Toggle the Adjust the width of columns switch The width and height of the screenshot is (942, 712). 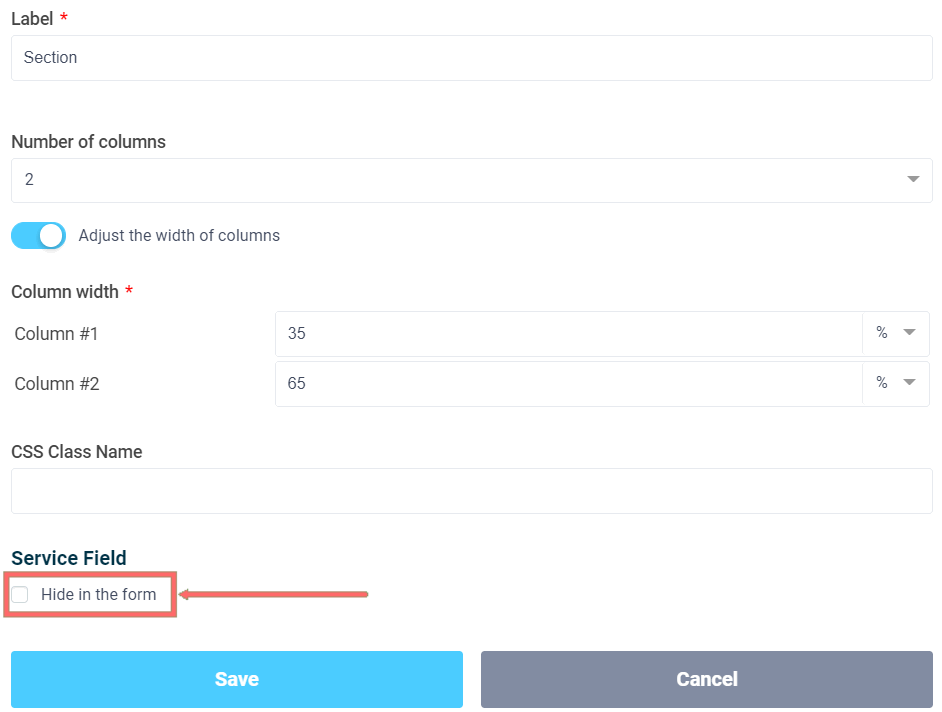coord(38,236)
